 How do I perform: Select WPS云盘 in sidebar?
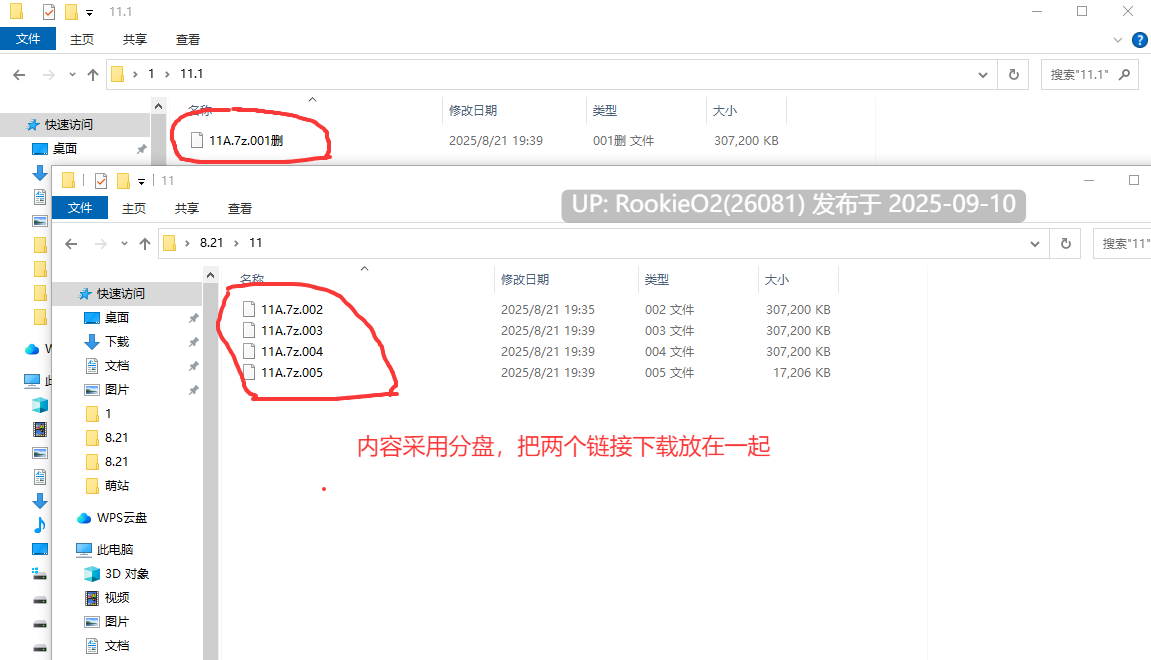point(122,518)
